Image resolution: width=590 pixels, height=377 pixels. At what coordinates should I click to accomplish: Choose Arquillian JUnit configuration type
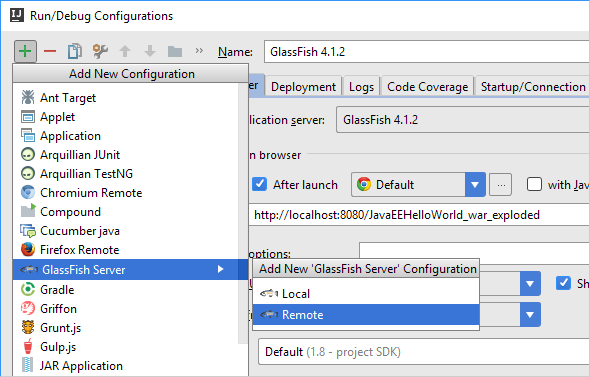coord(126,155)
